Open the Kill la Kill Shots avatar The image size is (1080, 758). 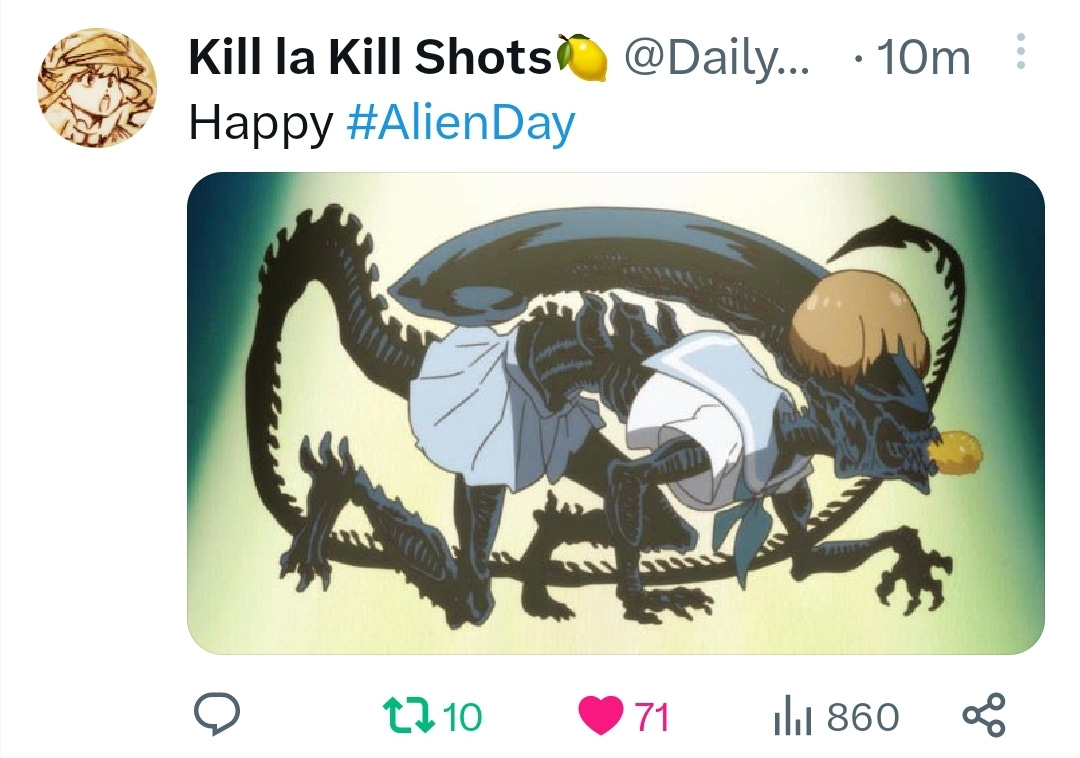(97, 87)
